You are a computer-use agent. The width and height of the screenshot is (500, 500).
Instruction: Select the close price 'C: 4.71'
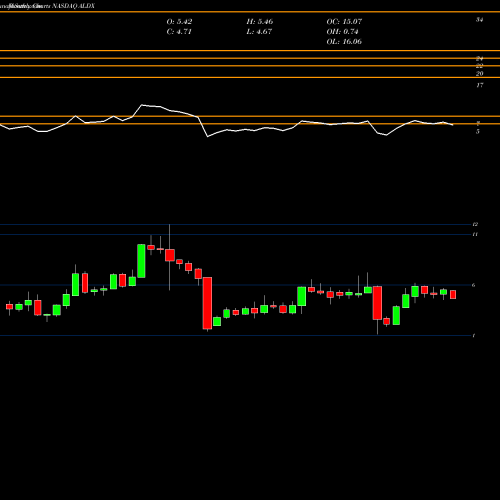tap(179, 31)
